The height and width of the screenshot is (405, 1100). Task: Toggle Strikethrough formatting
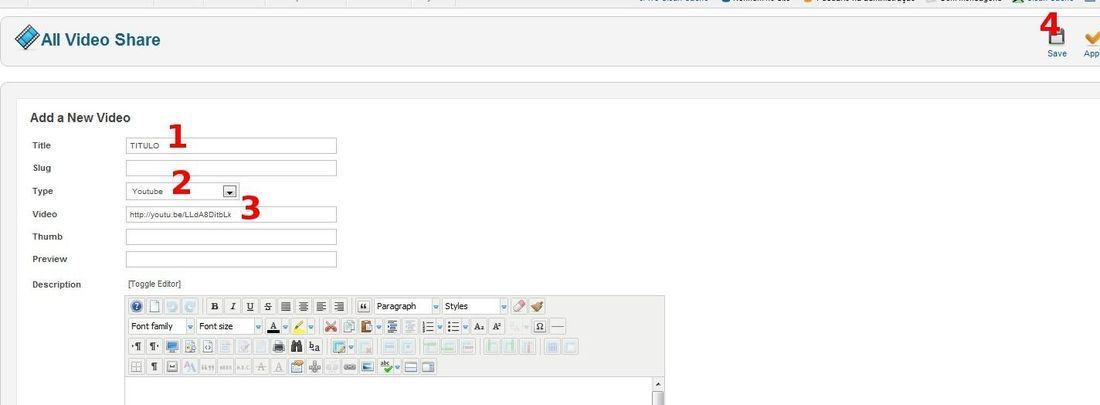click(267, 306)
